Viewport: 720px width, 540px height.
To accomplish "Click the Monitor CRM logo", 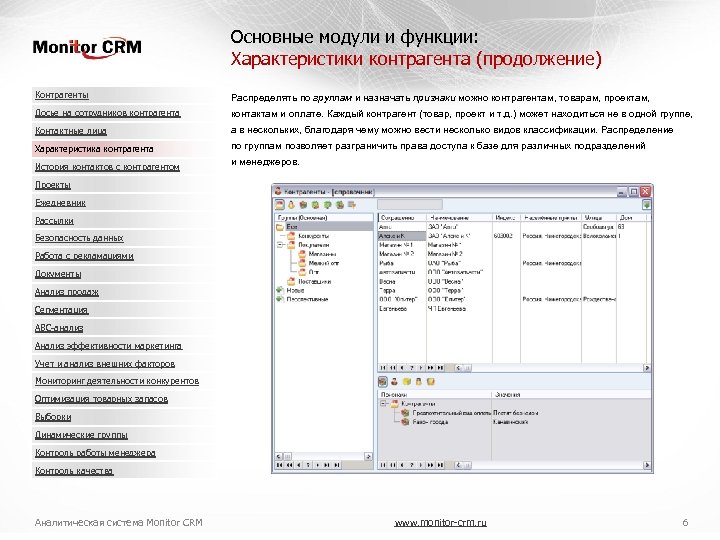I will click(x=87, y=48).
